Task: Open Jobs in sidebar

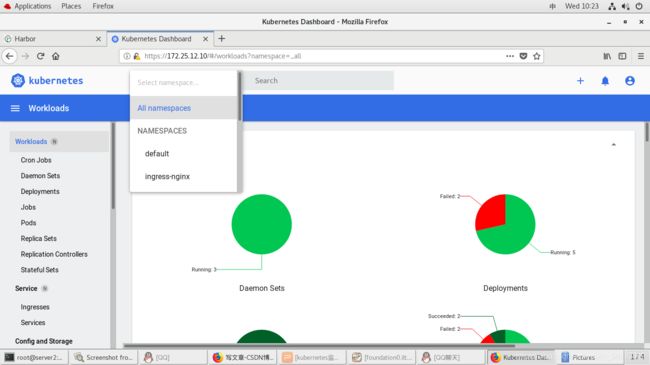Action: click(x=28, y=207)
